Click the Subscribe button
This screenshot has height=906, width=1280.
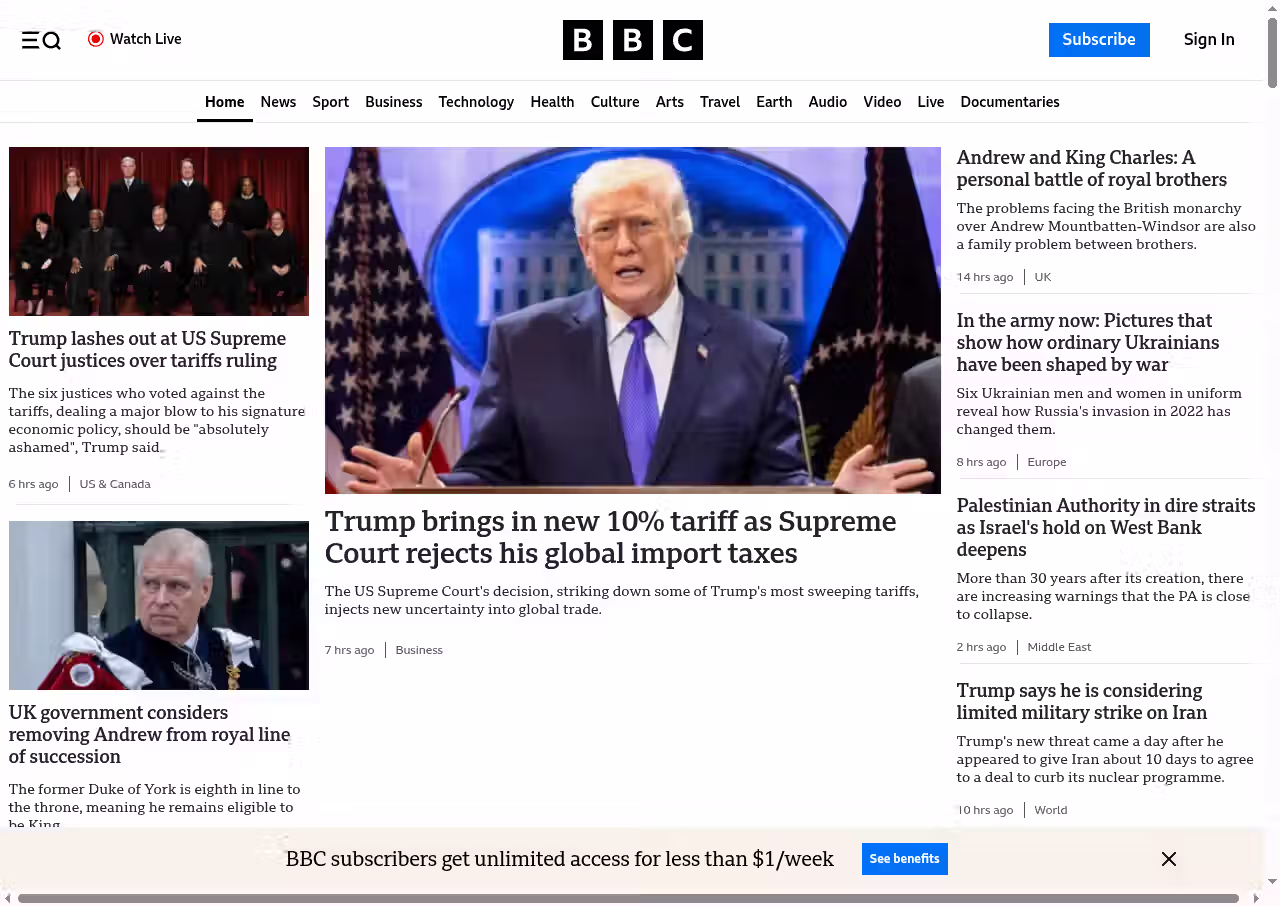(1098, 40)
